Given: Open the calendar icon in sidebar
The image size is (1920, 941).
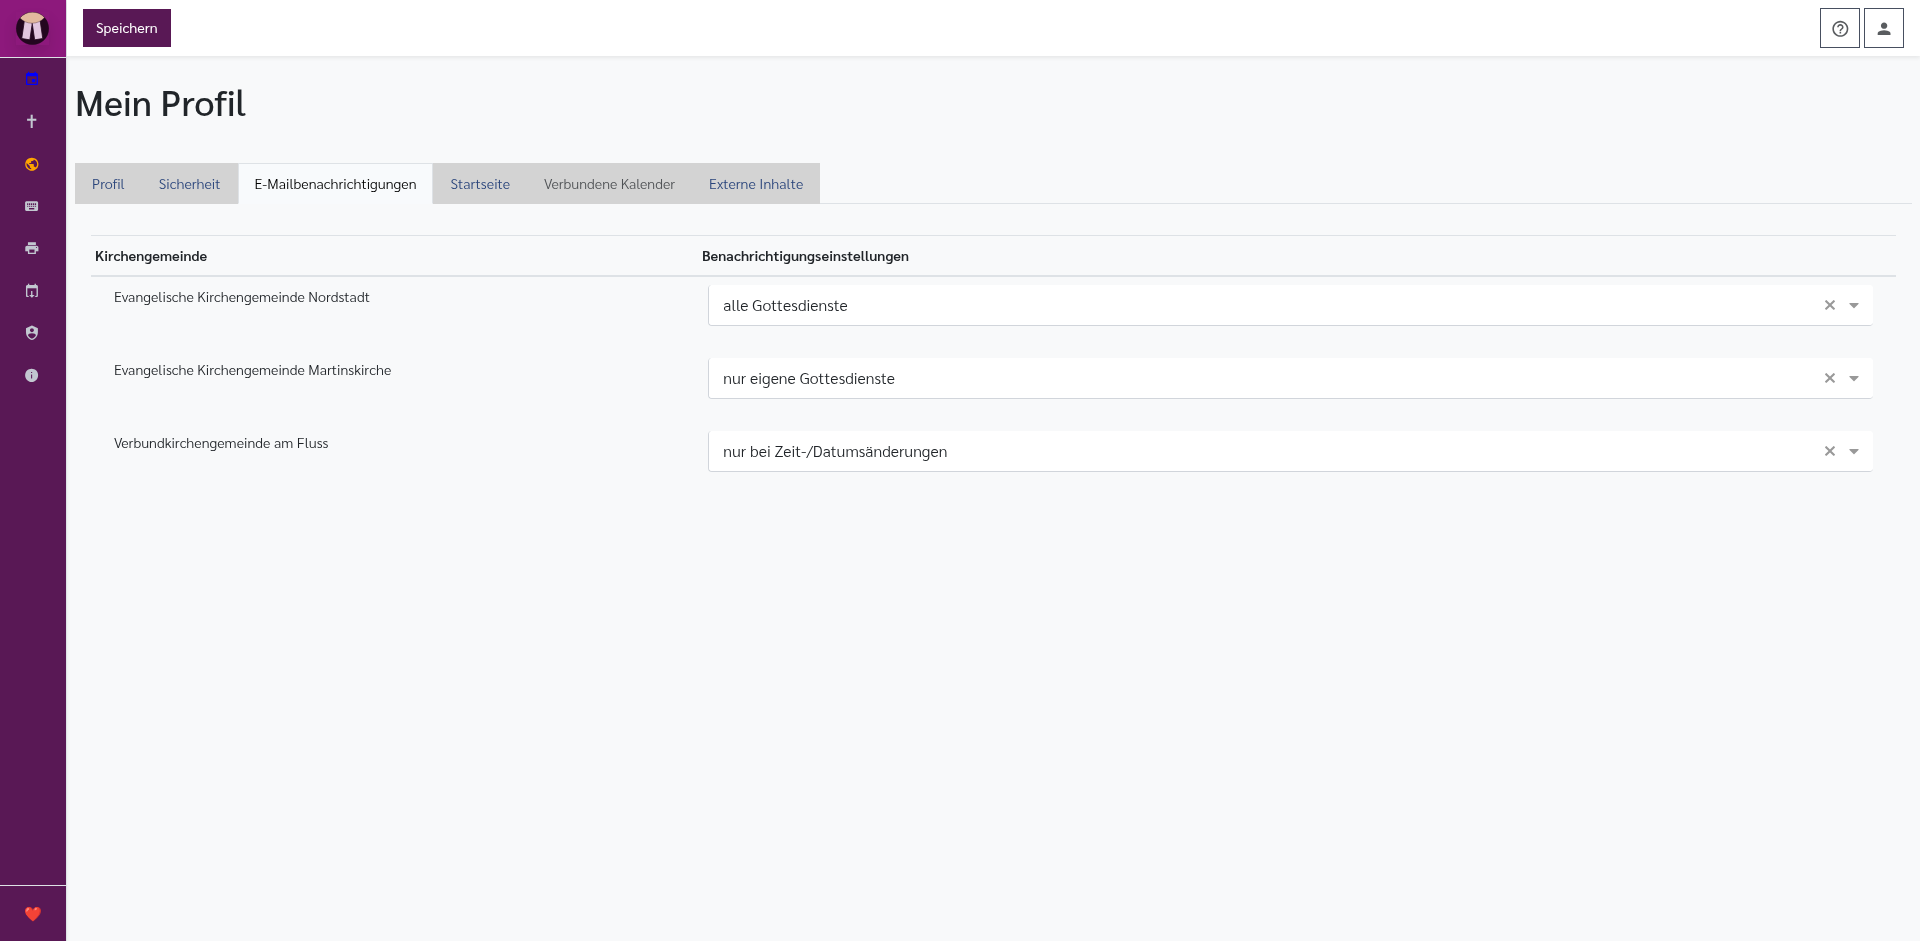Looking at the screenshot, I should point(32,79).
